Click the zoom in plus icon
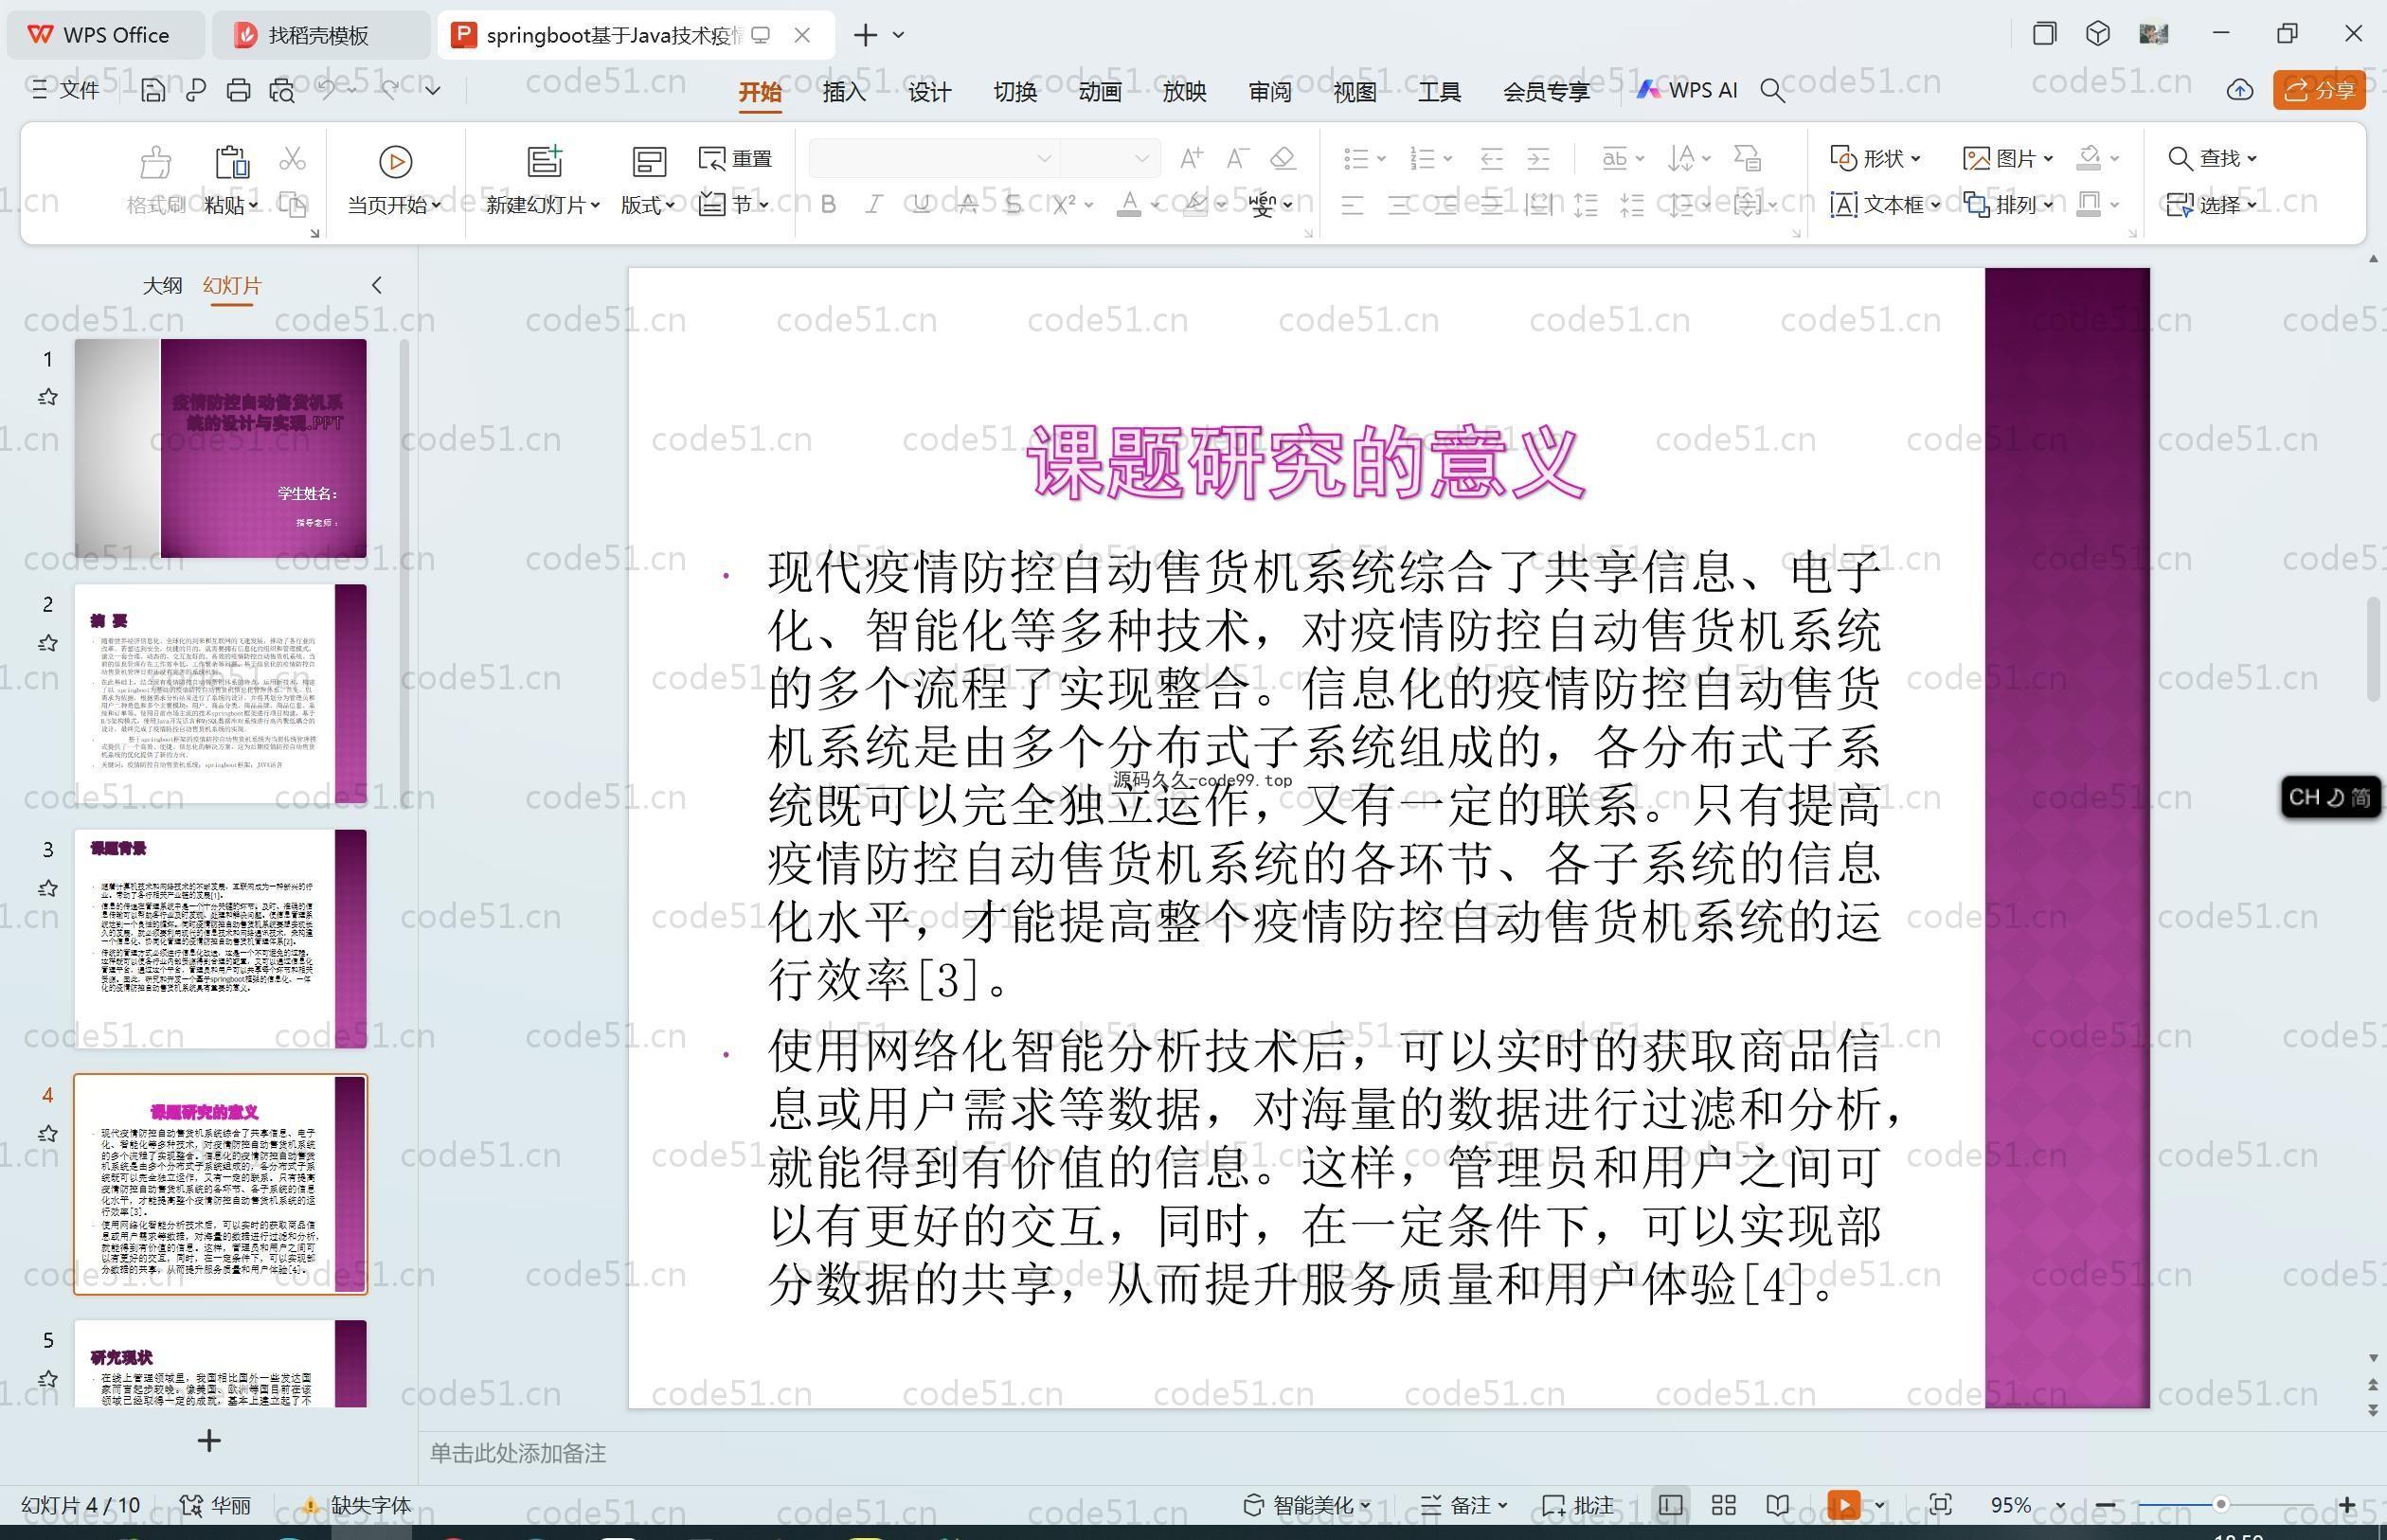The image size is (2387, 1540). (x=2347, y=1505)
